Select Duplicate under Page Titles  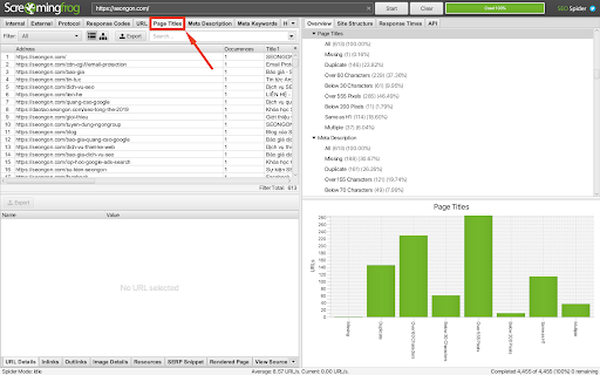coord(354,65)
